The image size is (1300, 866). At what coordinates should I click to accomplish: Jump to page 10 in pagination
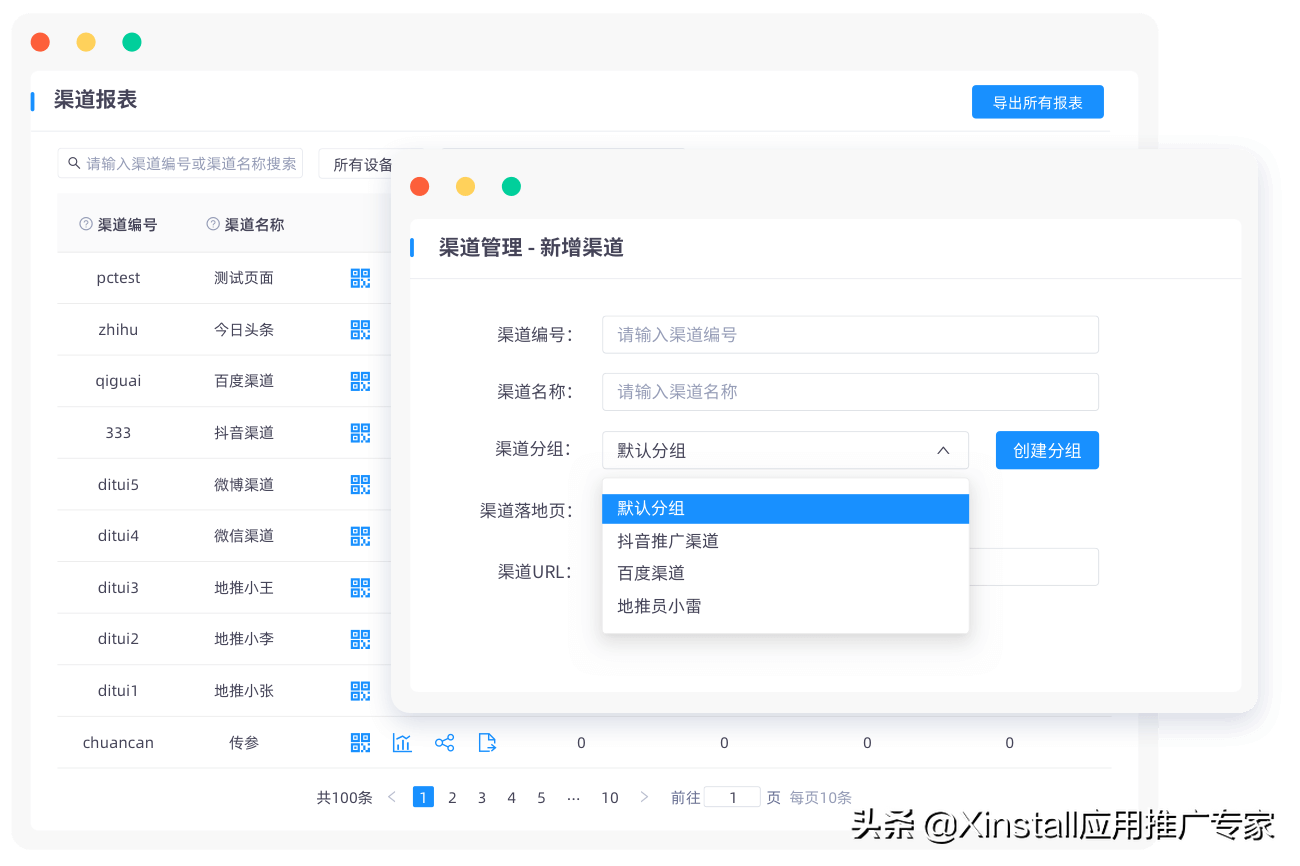(x=610, y=797)
